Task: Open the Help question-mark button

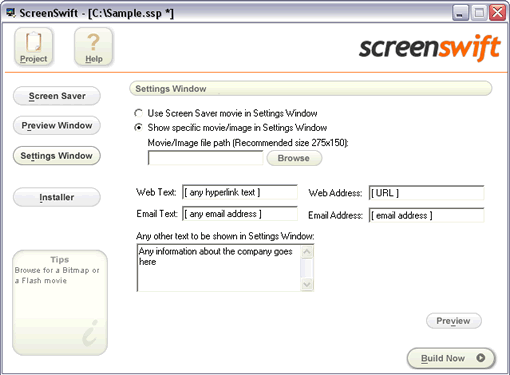Action: (94, 46)
